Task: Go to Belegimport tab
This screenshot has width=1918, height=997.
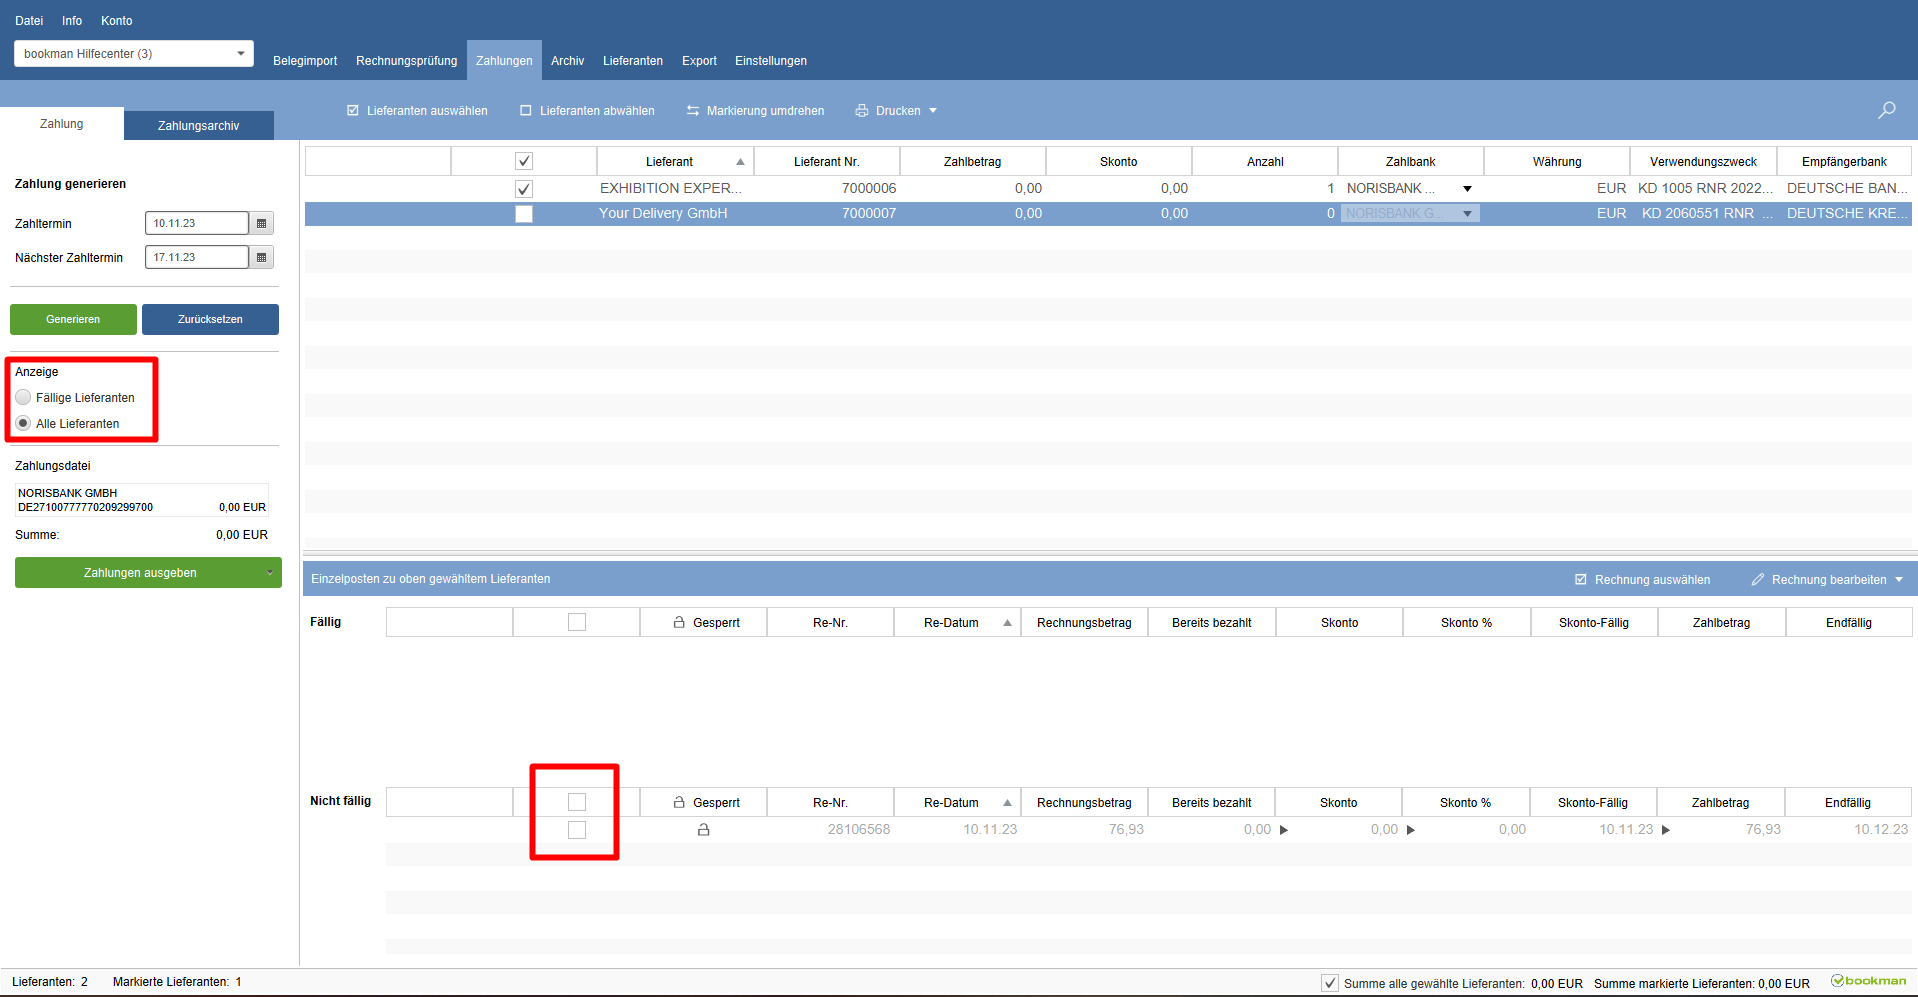Action: tap(305, 61)
